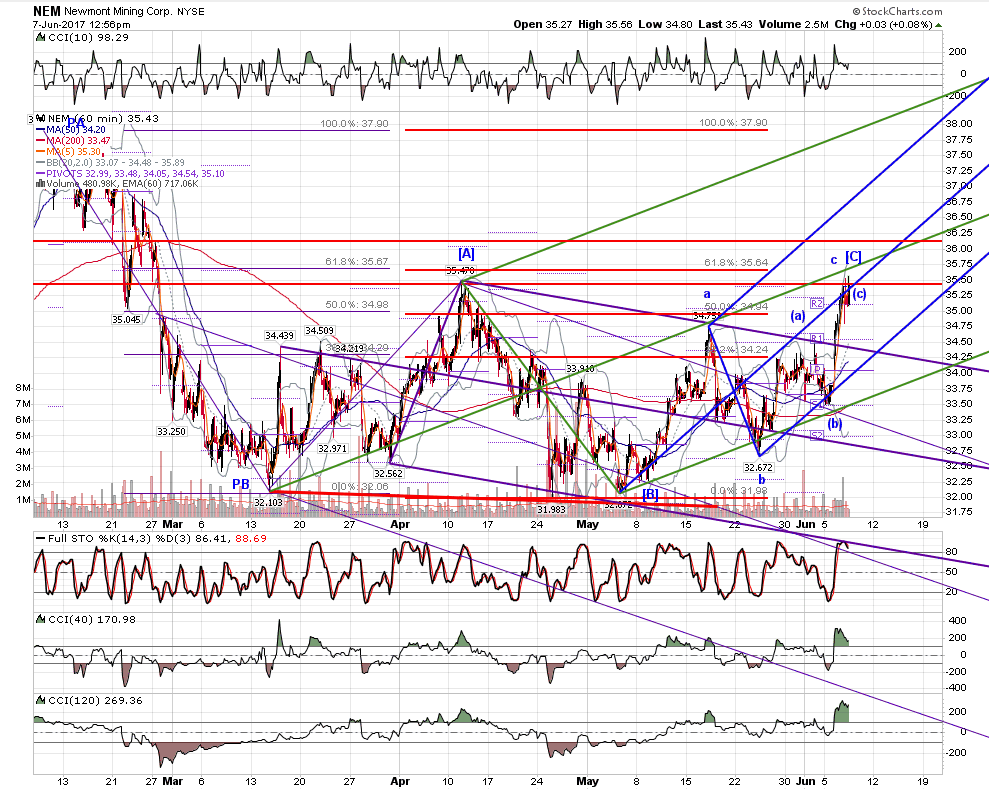The height and width of the screenshot is (789, 989).
Task: Click the 7-Jun-2017 12:56pm timestamp
Action: coord(81,25)
